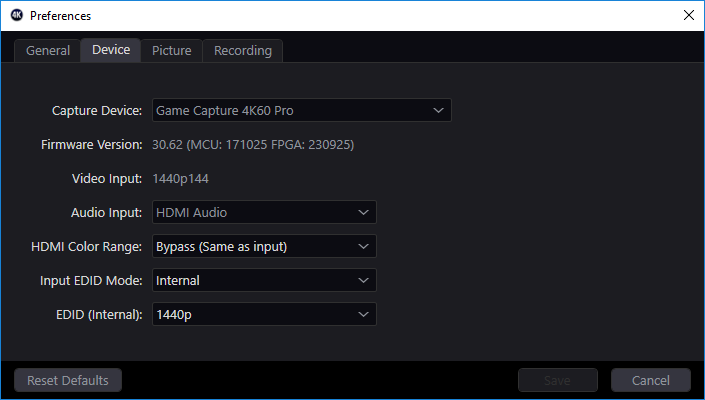This screenshot has width=705, height=400.
Task: Click the Preferences window title text
Action: [60, 16]
